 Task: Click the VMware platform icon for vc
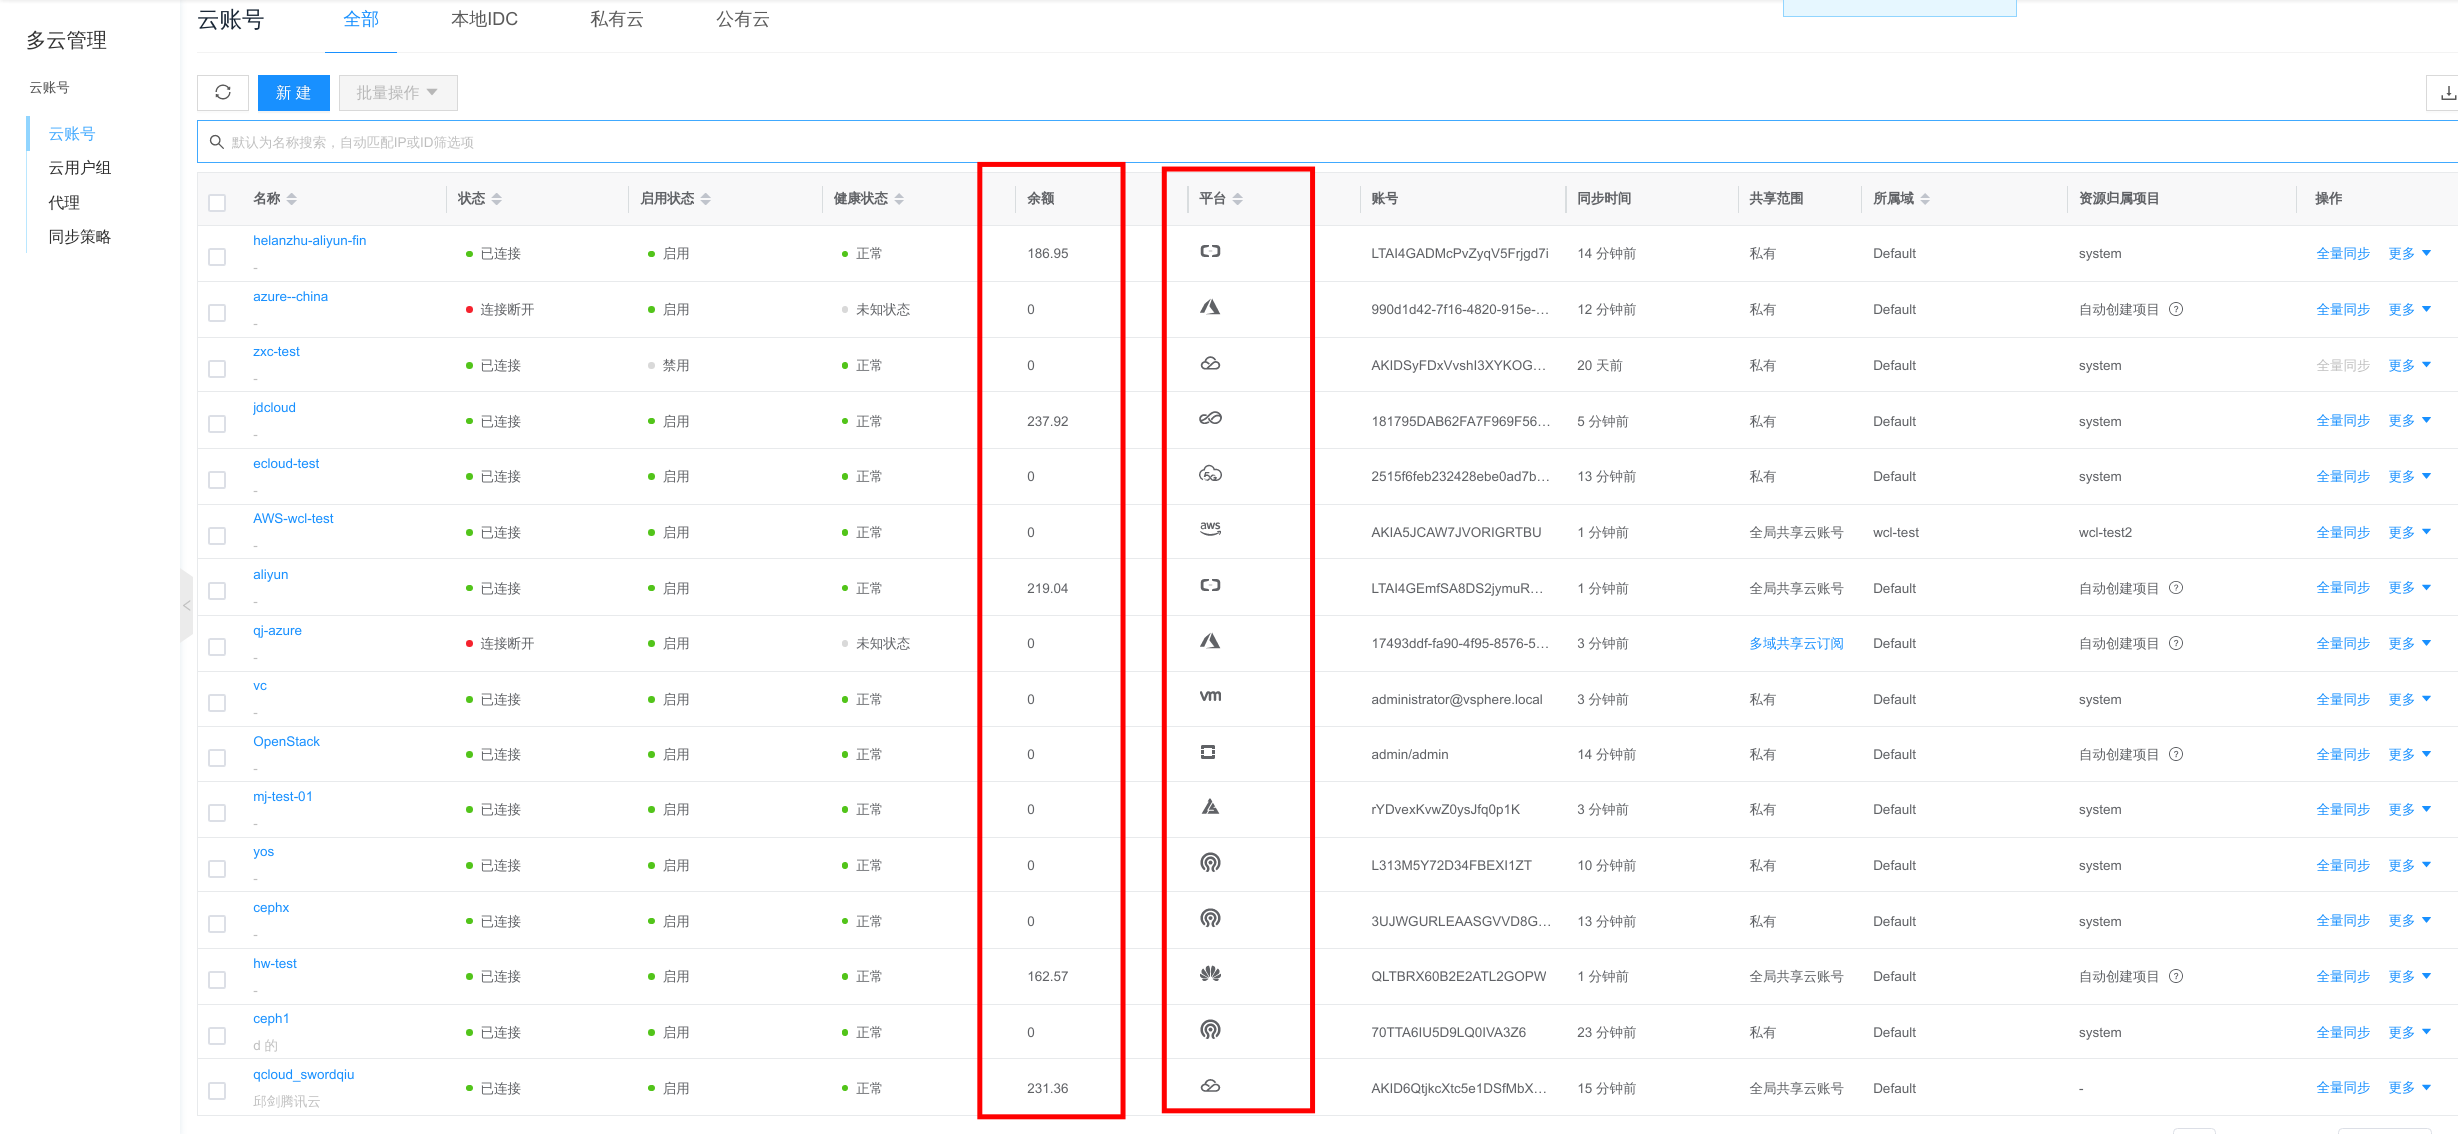click(x=1210, y=696)
